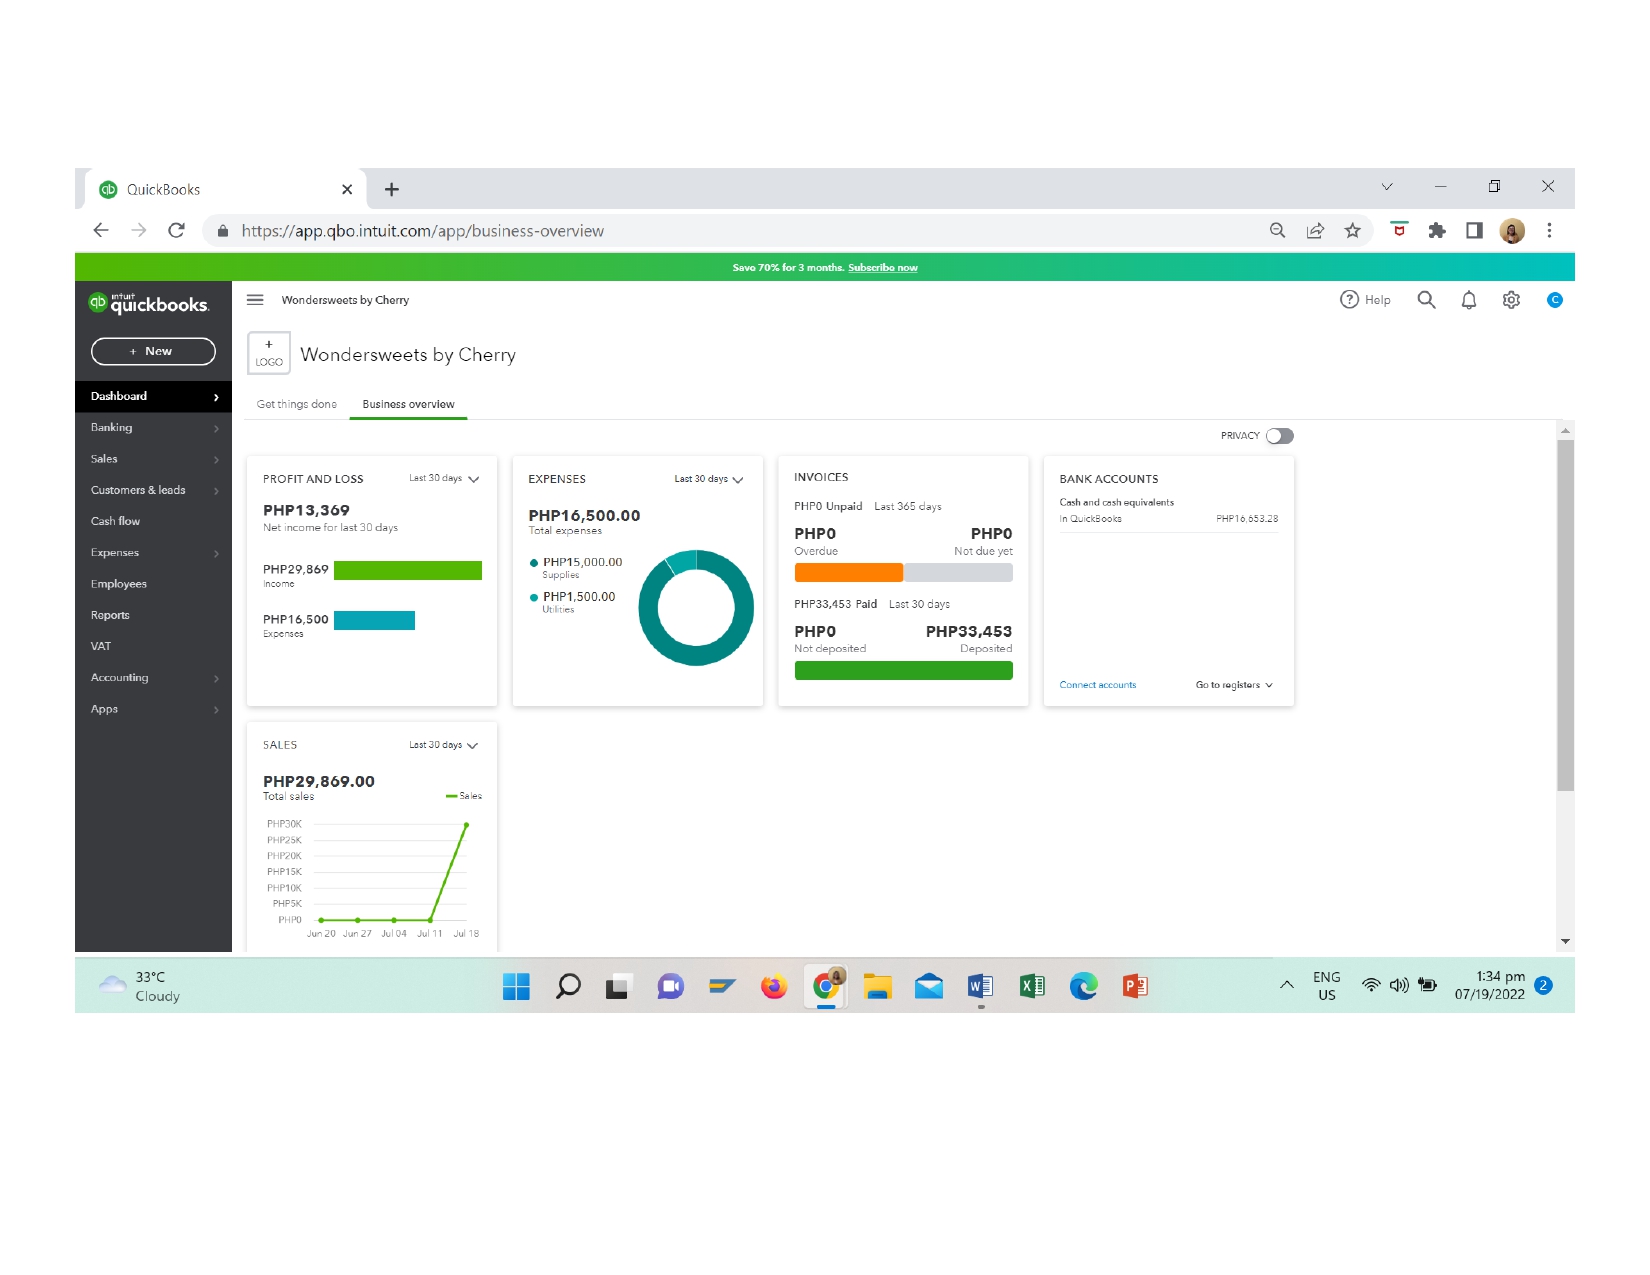This screenshot has height=1275, width=1650.
Task: Reload the current page
Action: (x=177, y=230)
